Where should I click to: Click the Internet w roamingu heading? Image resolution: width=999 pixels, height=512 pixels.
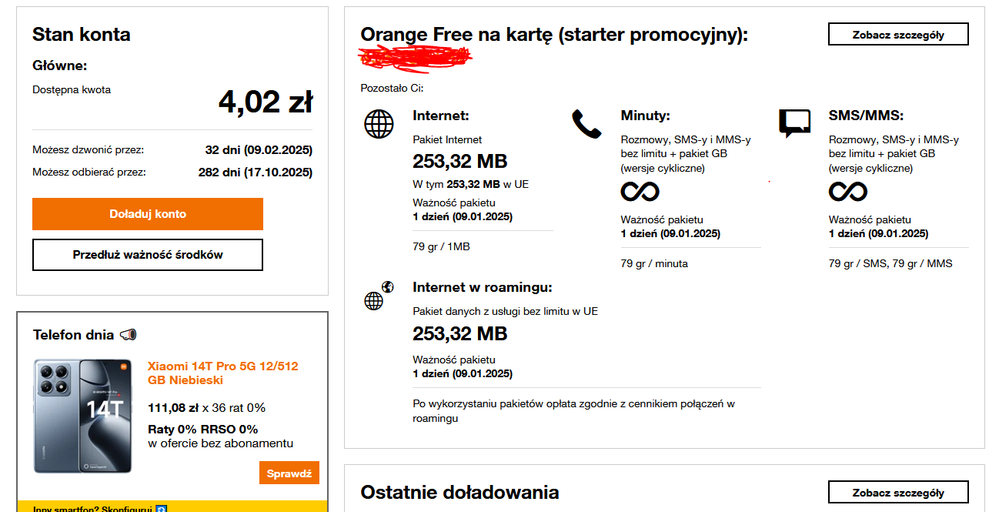(x=482, y=287)
